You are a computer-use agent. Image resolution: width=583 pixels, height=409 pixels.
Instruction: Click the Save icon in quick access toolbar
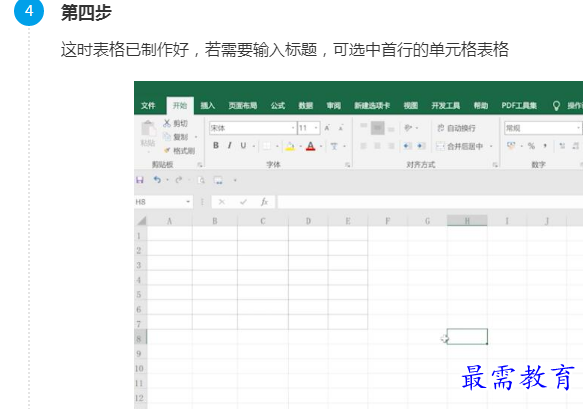pyautogui.click(x=140, y=180)
